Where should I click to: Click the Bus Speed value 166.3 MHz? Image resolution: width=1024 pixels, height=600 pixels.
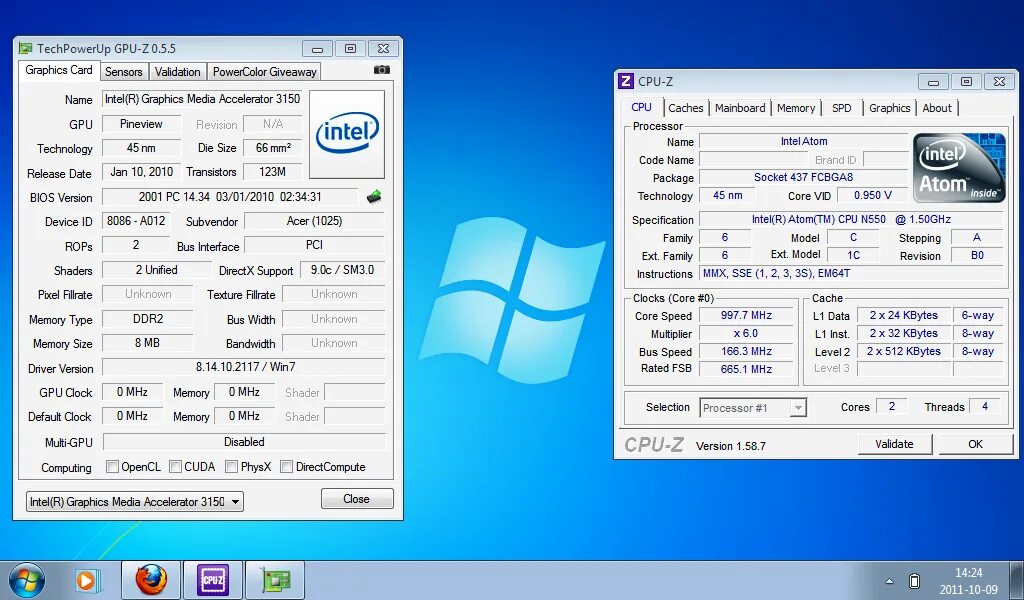tap(746, 351)
